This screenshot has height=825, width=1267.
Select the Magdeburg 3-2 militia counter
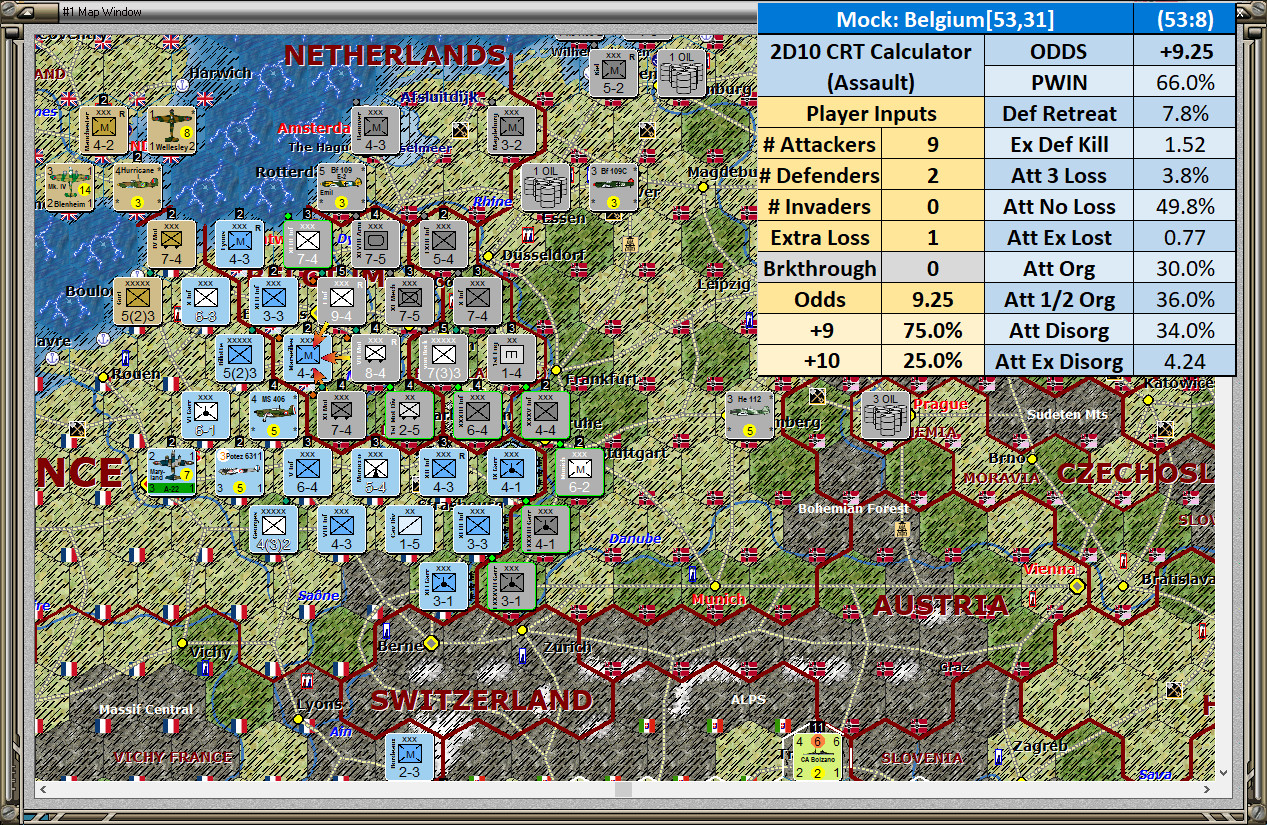(512, 131)
